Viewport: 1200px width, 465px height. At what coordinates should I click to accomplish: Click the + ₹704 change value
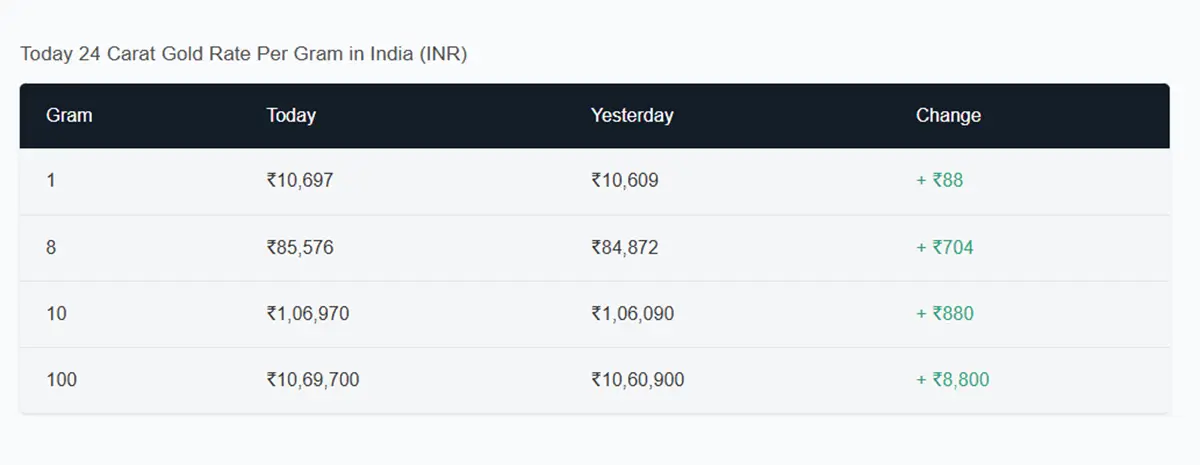coord(944,247)
